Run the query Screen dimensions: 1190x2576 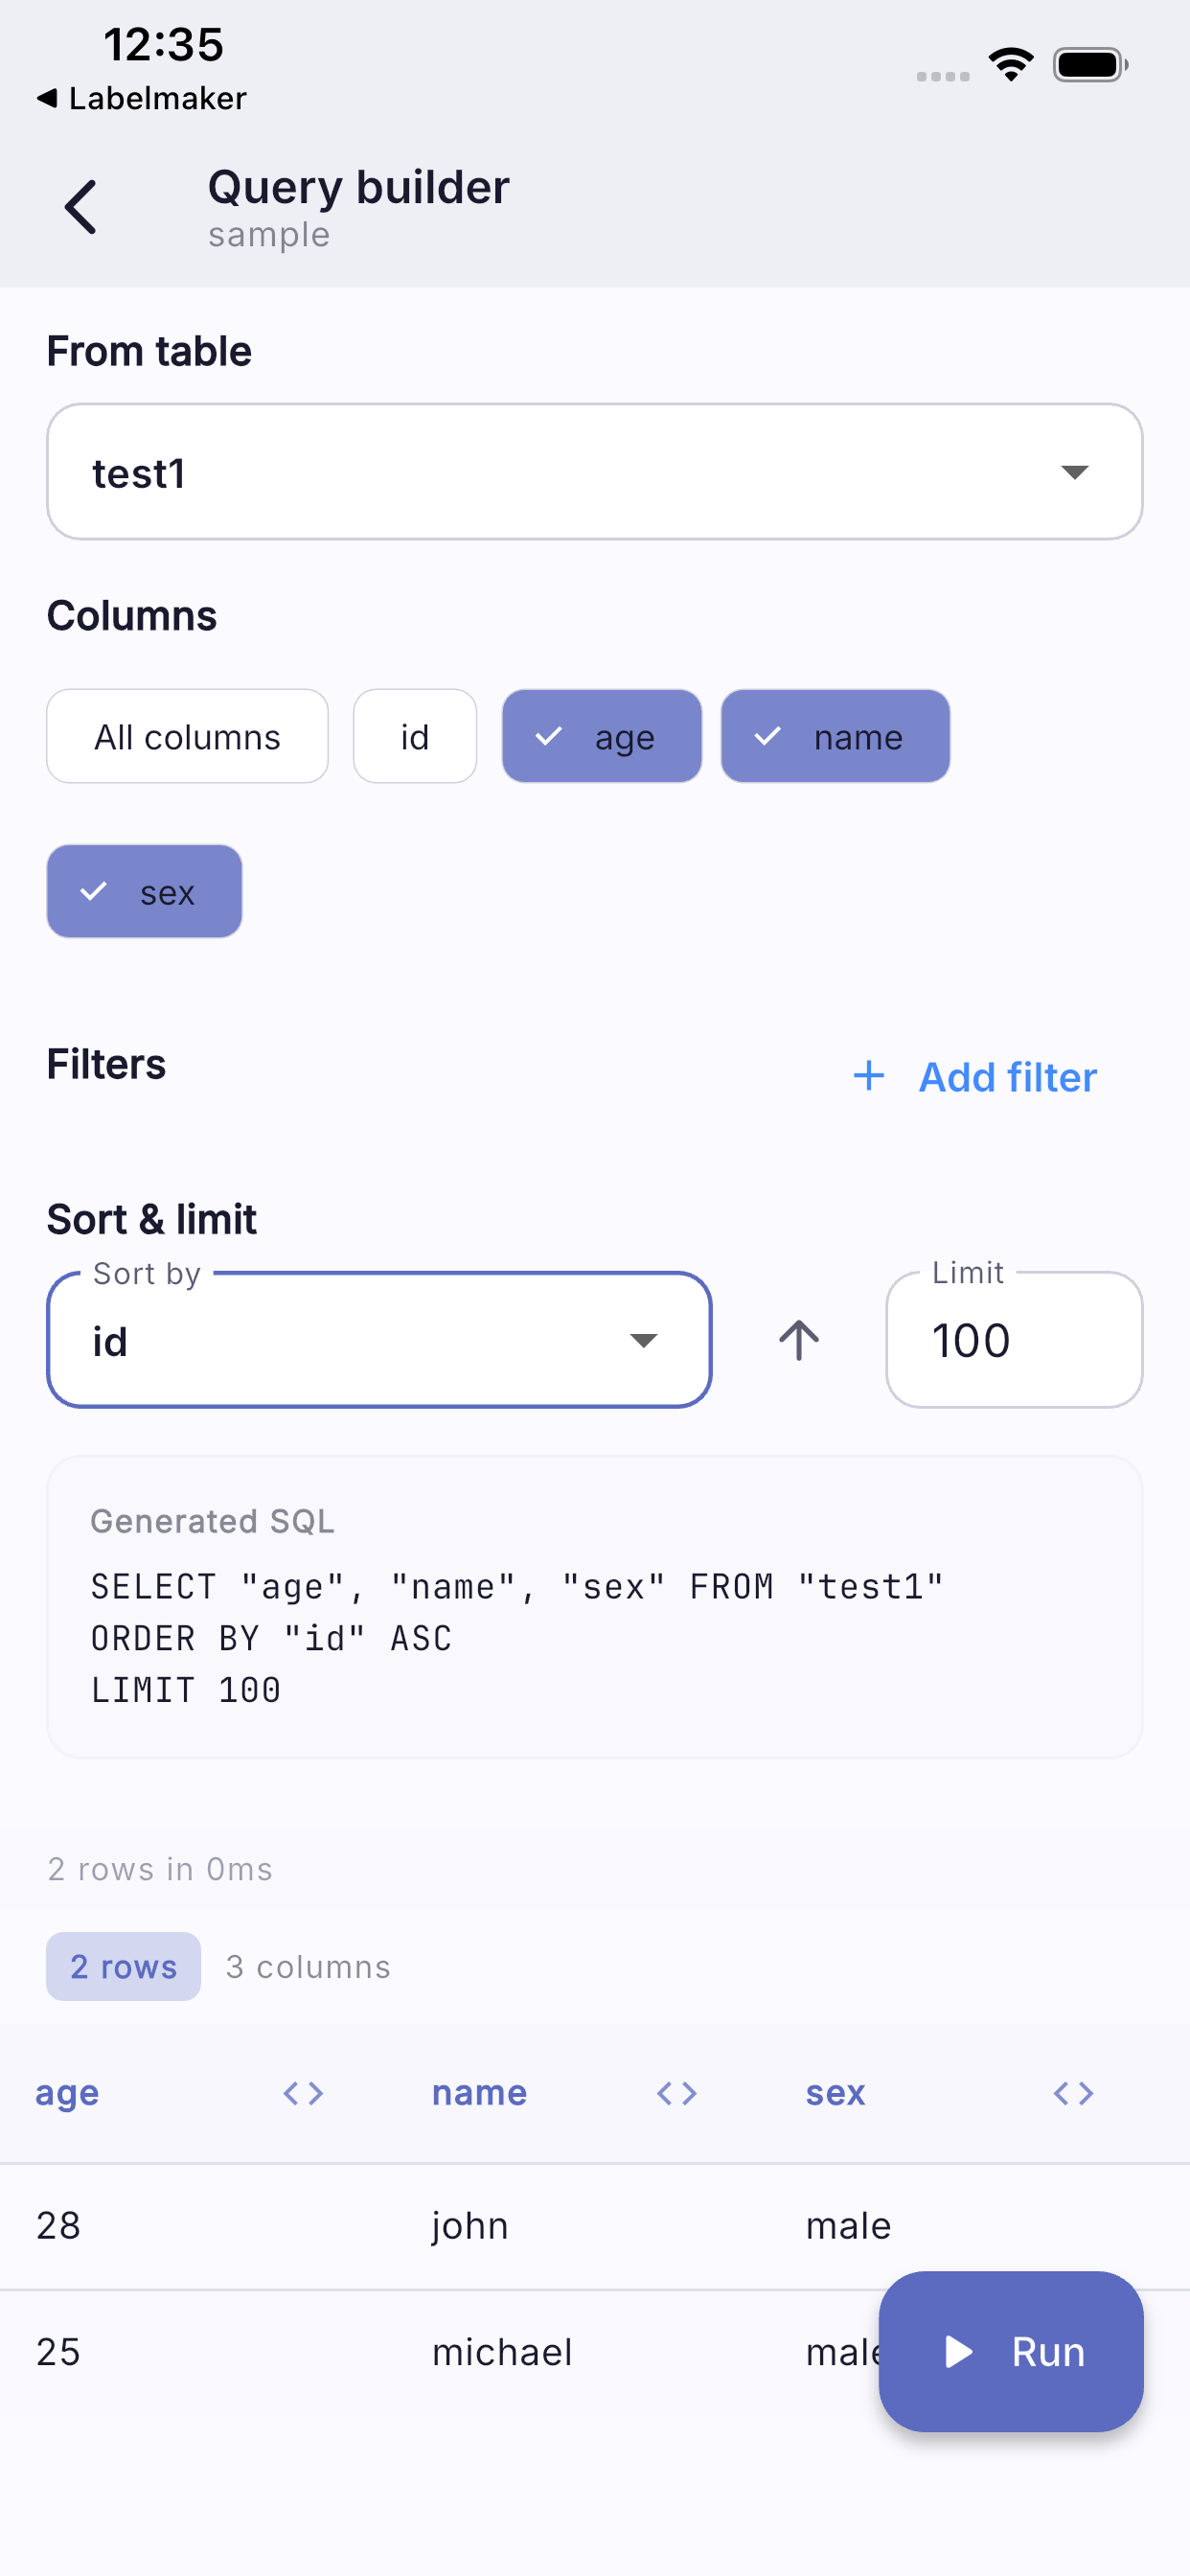[x=1011, y=2352]
